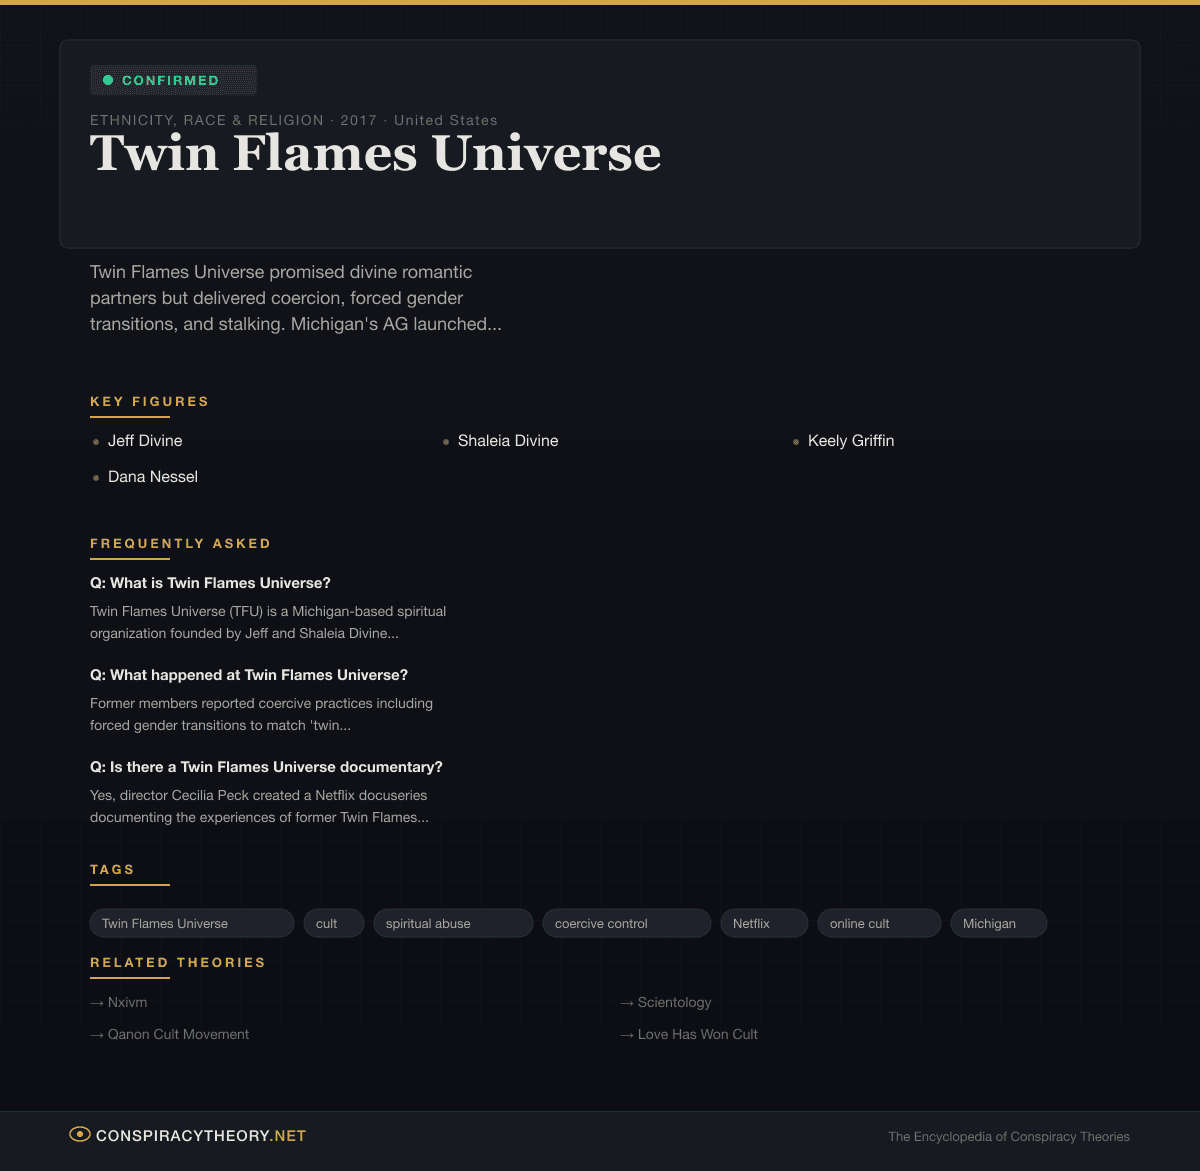Select the 'Twin Flames Universe' tag

tap(191, 923)
